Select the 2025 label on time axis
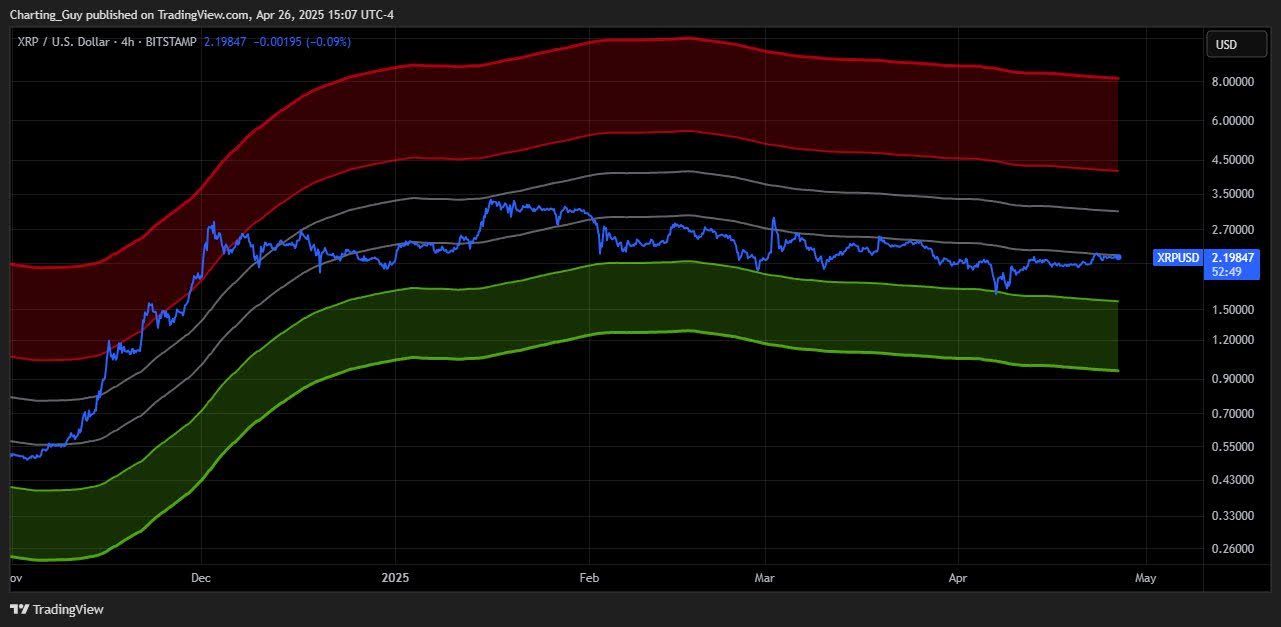This screenshot has width=1281, height=627. click(x=395, y=578)
